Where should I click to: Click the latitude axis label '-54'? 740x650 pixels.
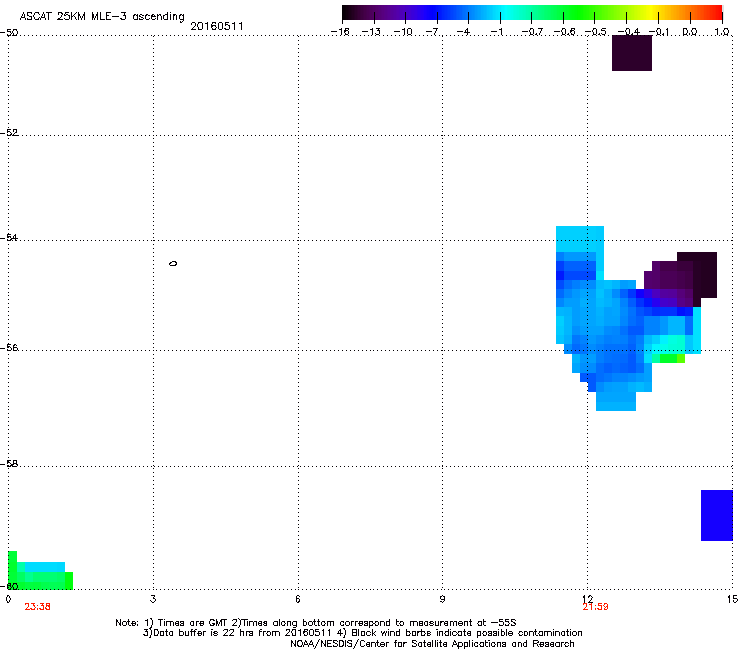(x=9, y=238)
